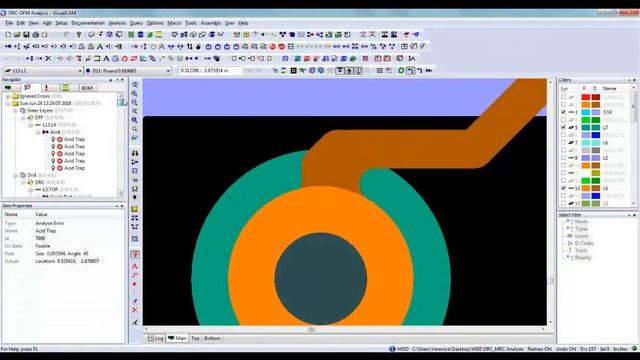640x360 pixels.
Task: Check the layer 11 checkbox with yellow-green swatch
Action: pos(563,173)
